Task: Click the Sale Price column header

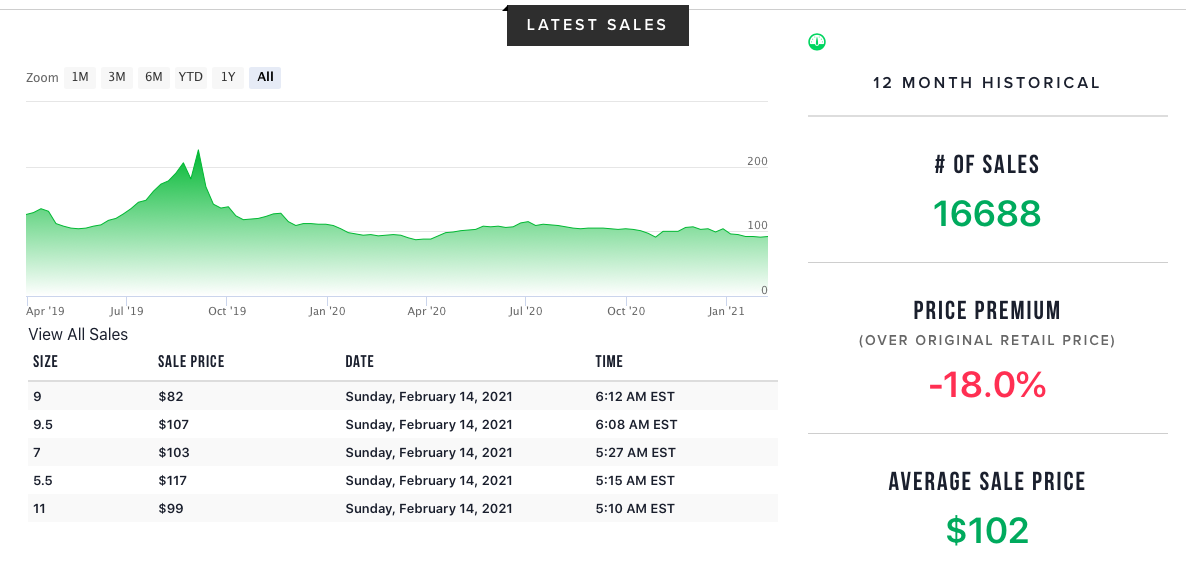Action: click(191, 361)
